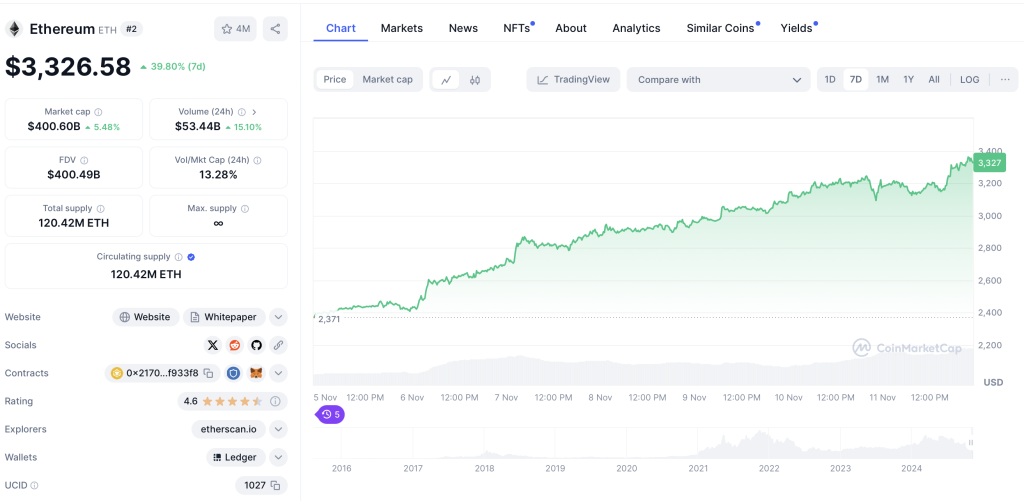This screenshot has width=1024, height=501.
Task: Click the right handle of the history range bar
Action: 972,444
